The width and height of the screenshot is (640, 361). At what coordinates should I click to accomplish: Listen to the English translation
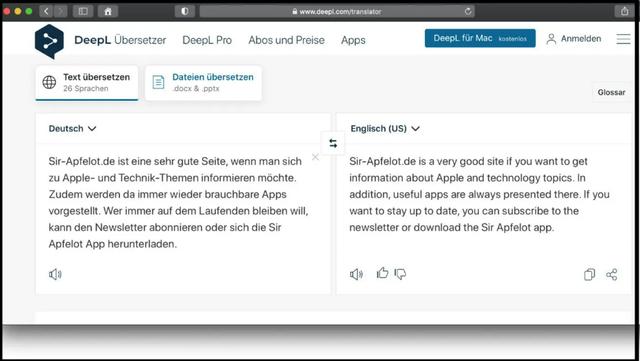click(x=356, y=274)
